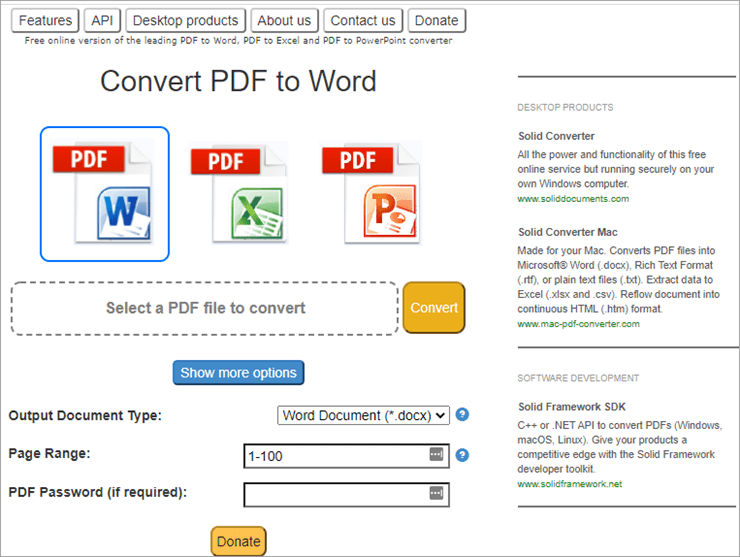Image resolution: width=740 pixels, height=557 pixels.
Task: Open the Desktop products menu item
Action: (185, 20)
